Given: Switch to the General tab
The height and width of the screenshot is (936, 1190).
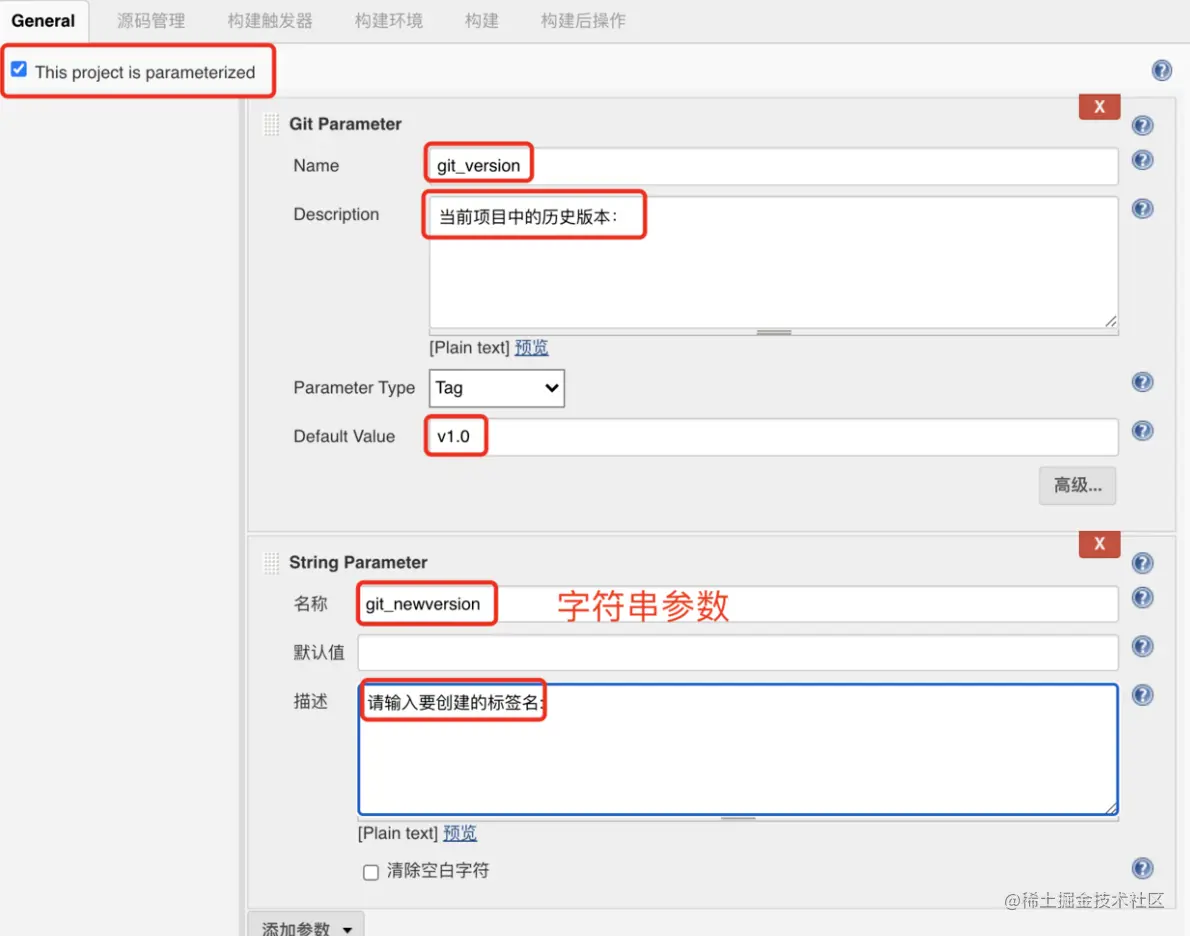Looking at the screenshot, I should tap(43, 20).
